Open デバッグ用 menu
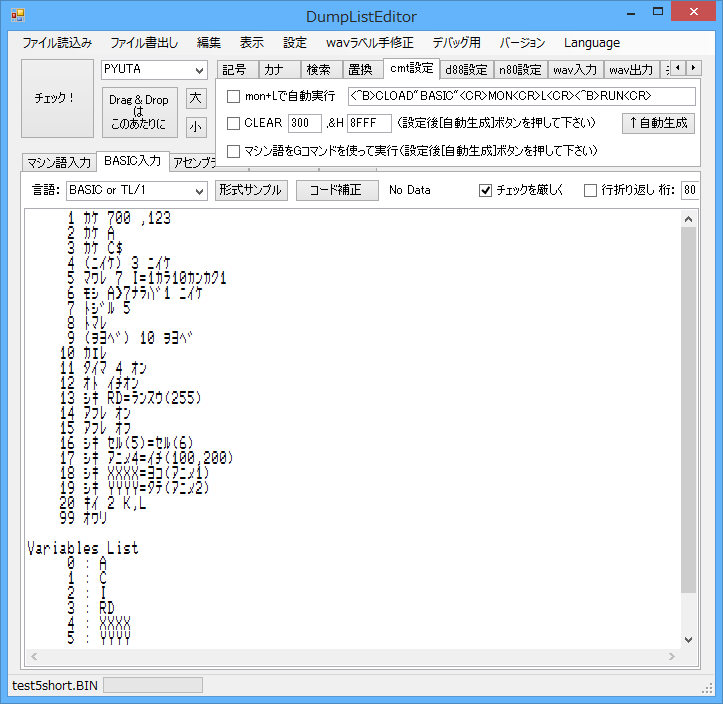 456,43
